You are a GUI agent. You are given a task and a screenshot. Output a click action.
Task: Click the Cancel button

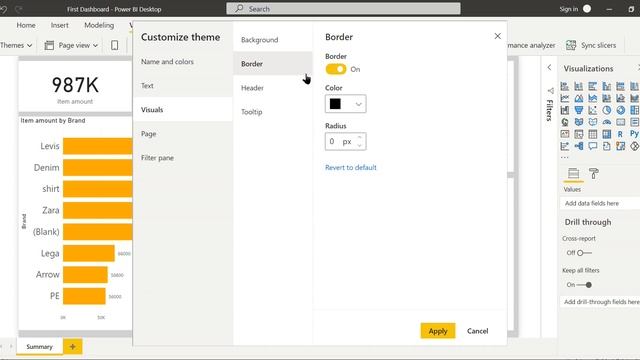click(478, 331)
